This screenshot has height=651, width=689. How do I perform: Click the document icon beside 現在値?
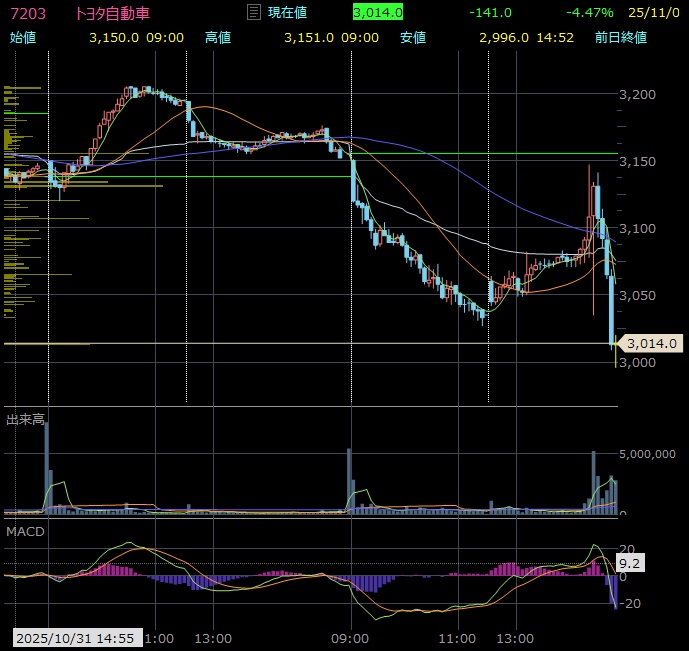pyautogui.click(x=253, y=12)
